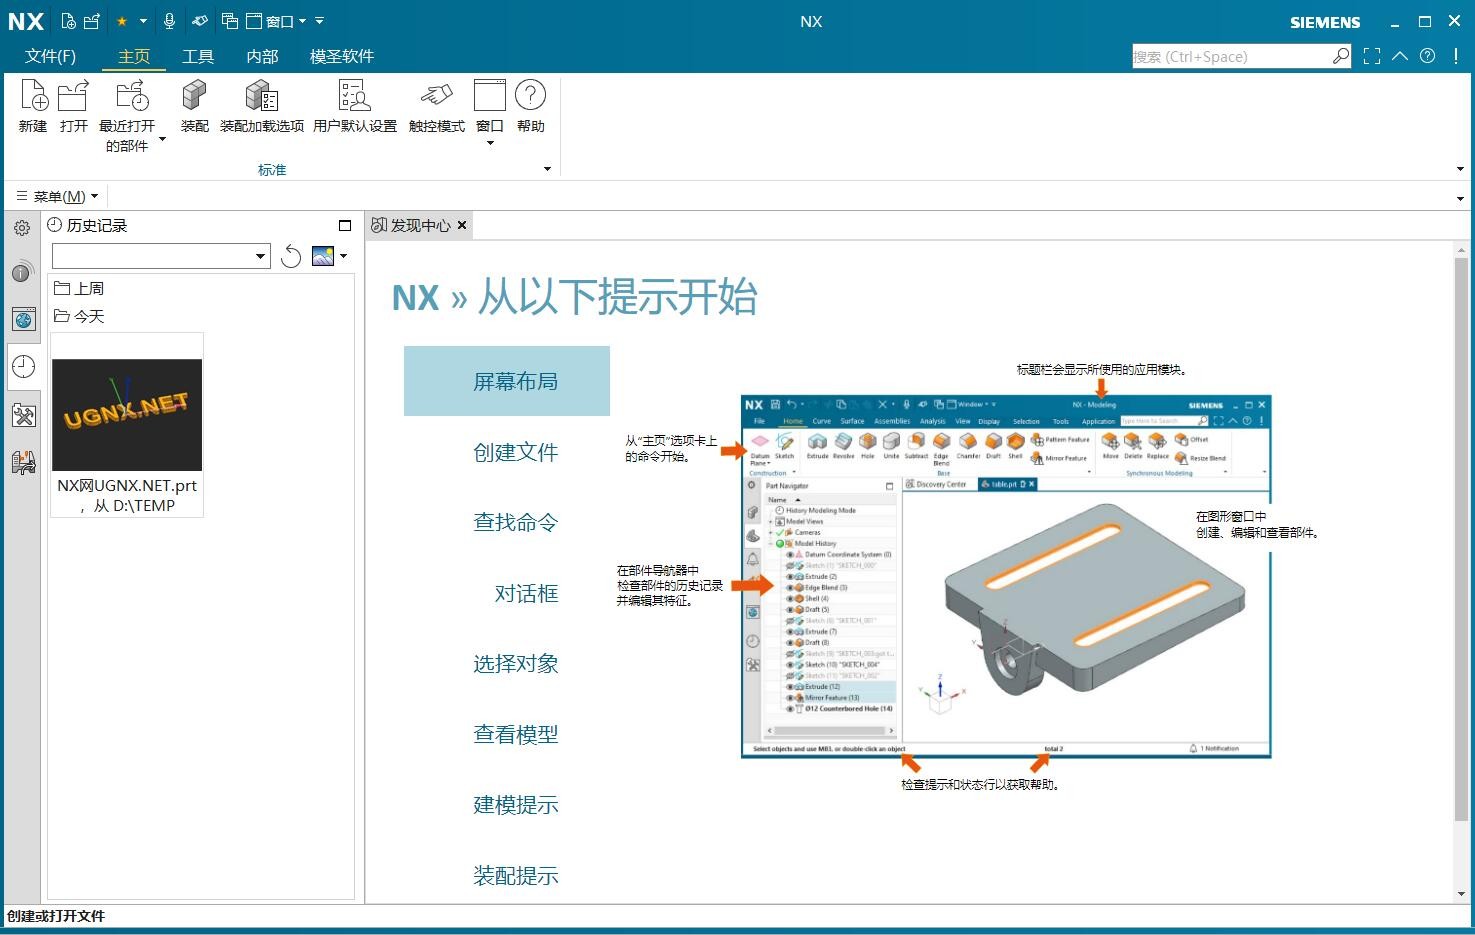1475x935 pixels.
Task: Open the history filter combo box
Action: click(x=161, y=256)
